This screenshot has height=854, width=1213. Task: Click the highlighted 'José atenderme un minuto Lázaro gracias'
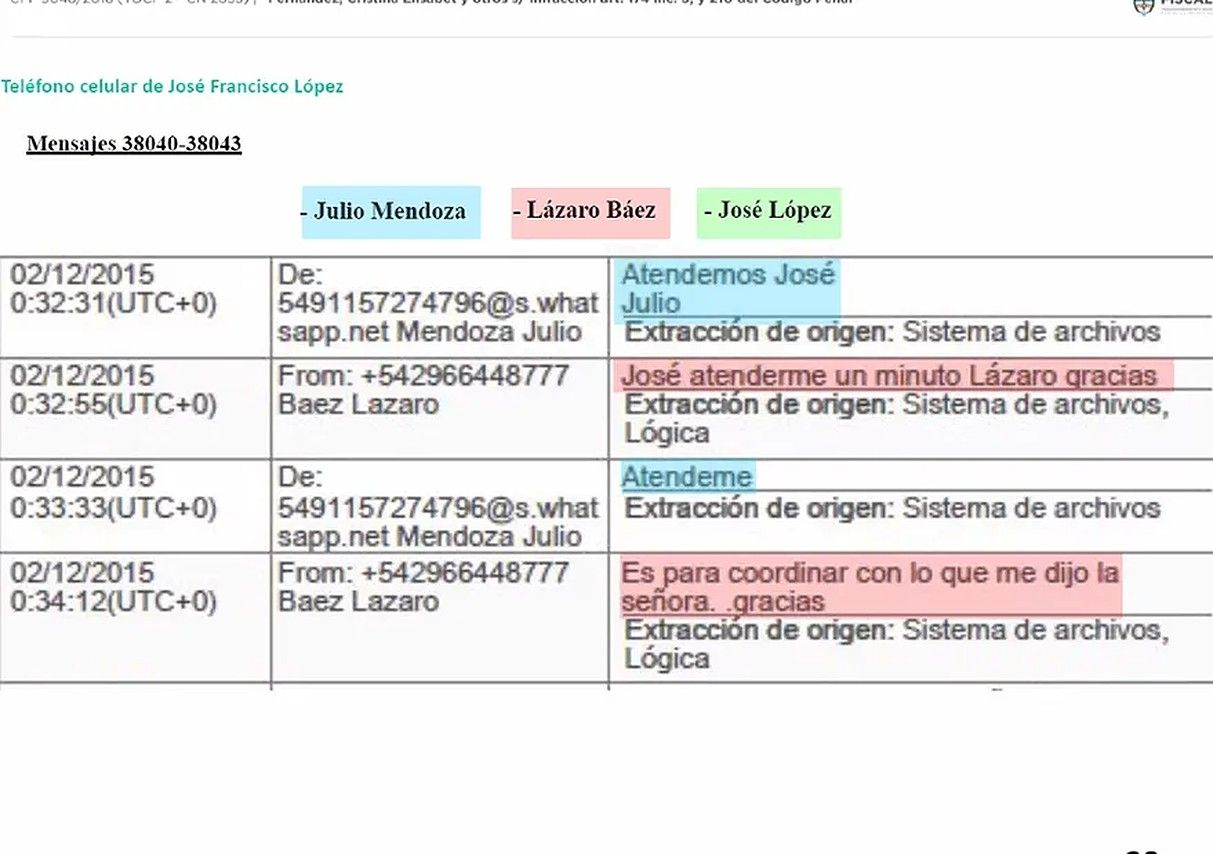pos(888,376)
